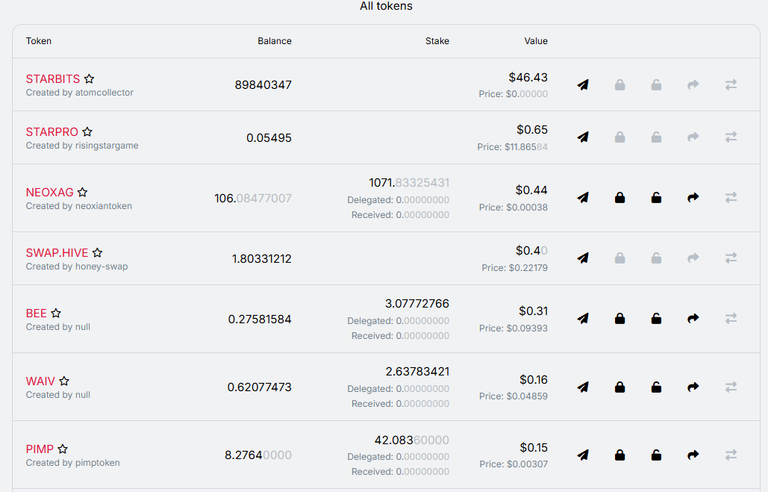Stake WAIV with the closed lock icon
The width and height of the screenshot is (768, 492).
coord(620,387)
